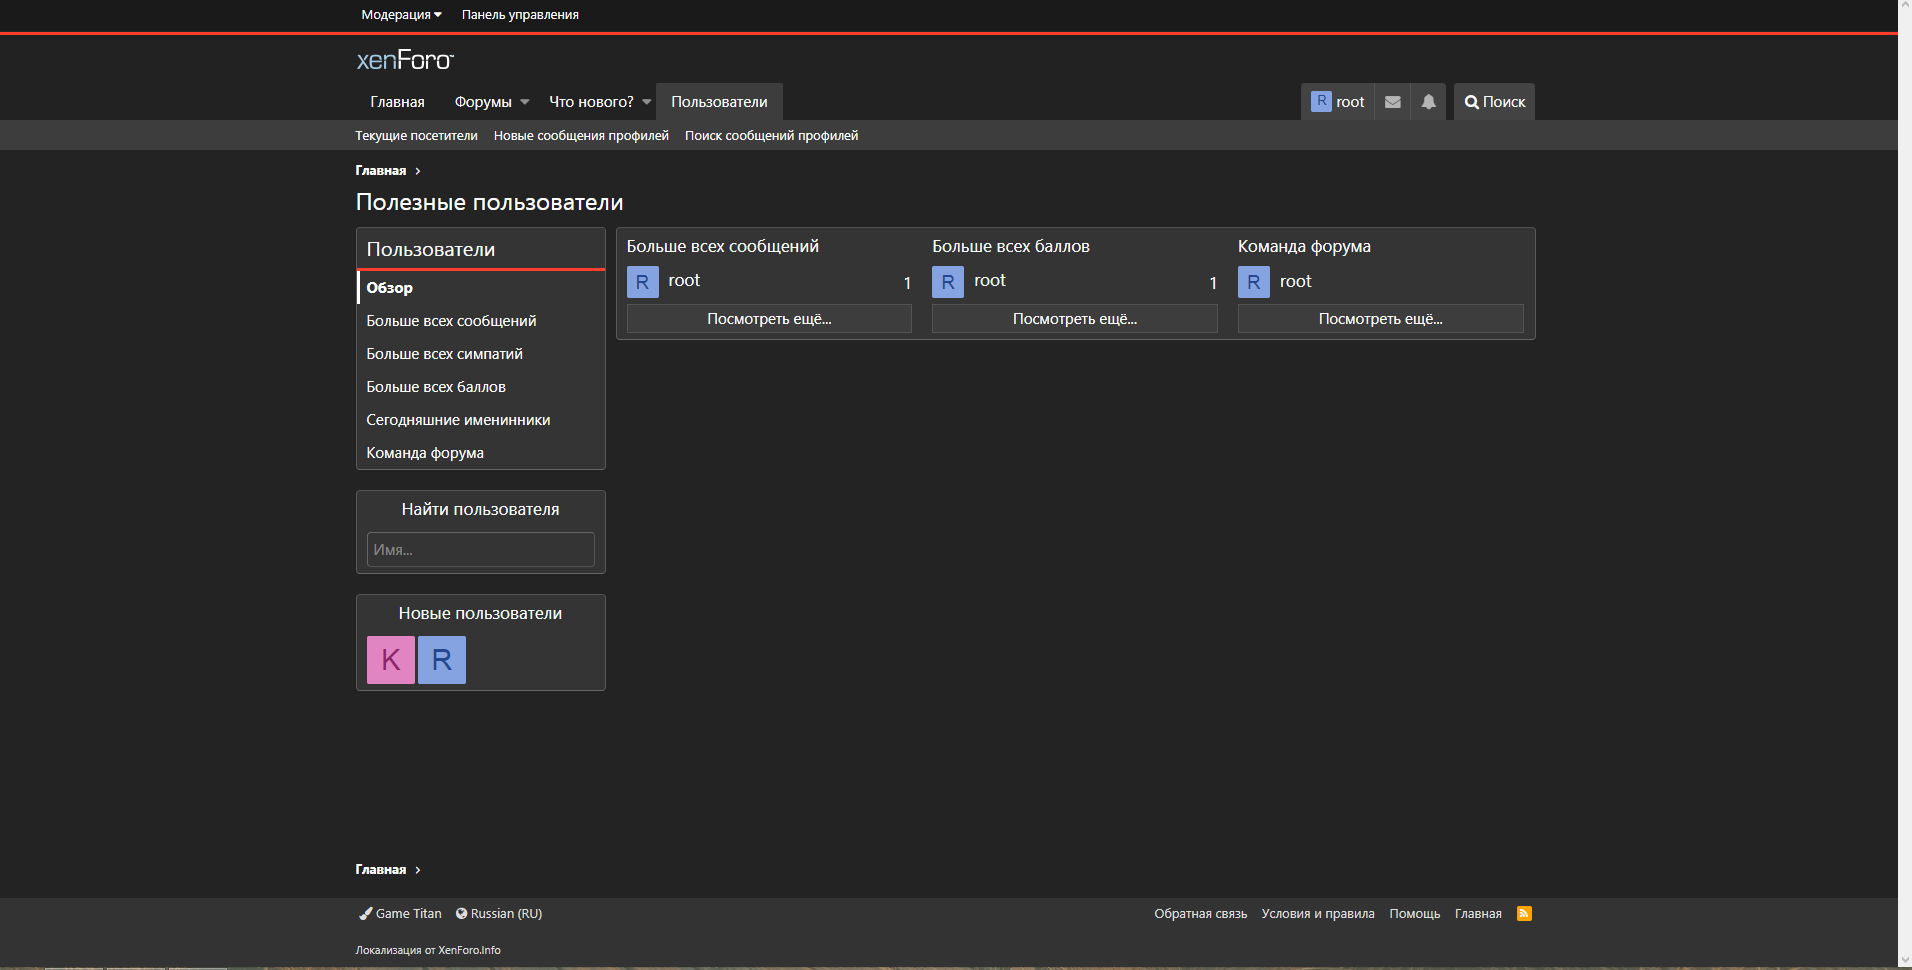The height and width of the screenshot is (970, 1912).
Task: Open the alerts bell icon
Action: pyautogui.click(x=1428, y=102)
